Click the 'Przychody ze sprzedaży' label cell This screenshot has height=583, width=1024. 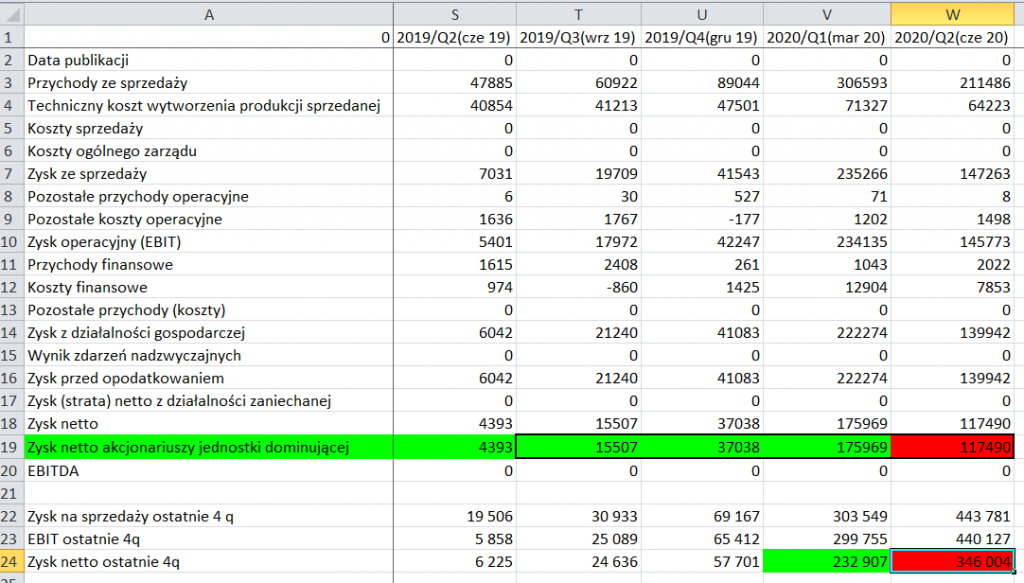(x=208, y=83)
